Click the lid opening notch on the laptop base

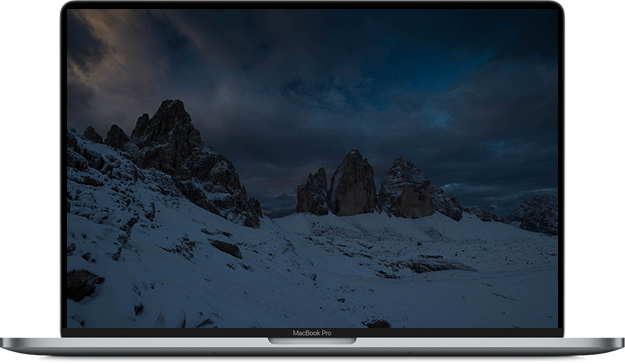click(x=312, y=341)
